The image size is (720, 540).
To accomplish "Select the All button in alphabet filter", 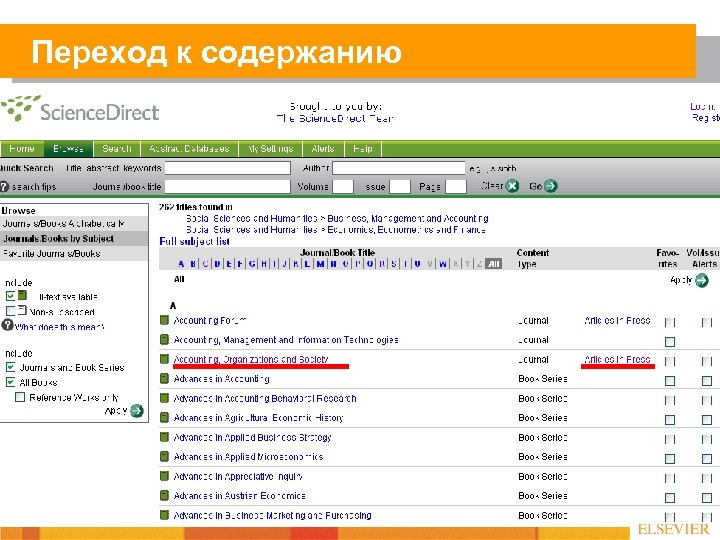I will (494, 264).
